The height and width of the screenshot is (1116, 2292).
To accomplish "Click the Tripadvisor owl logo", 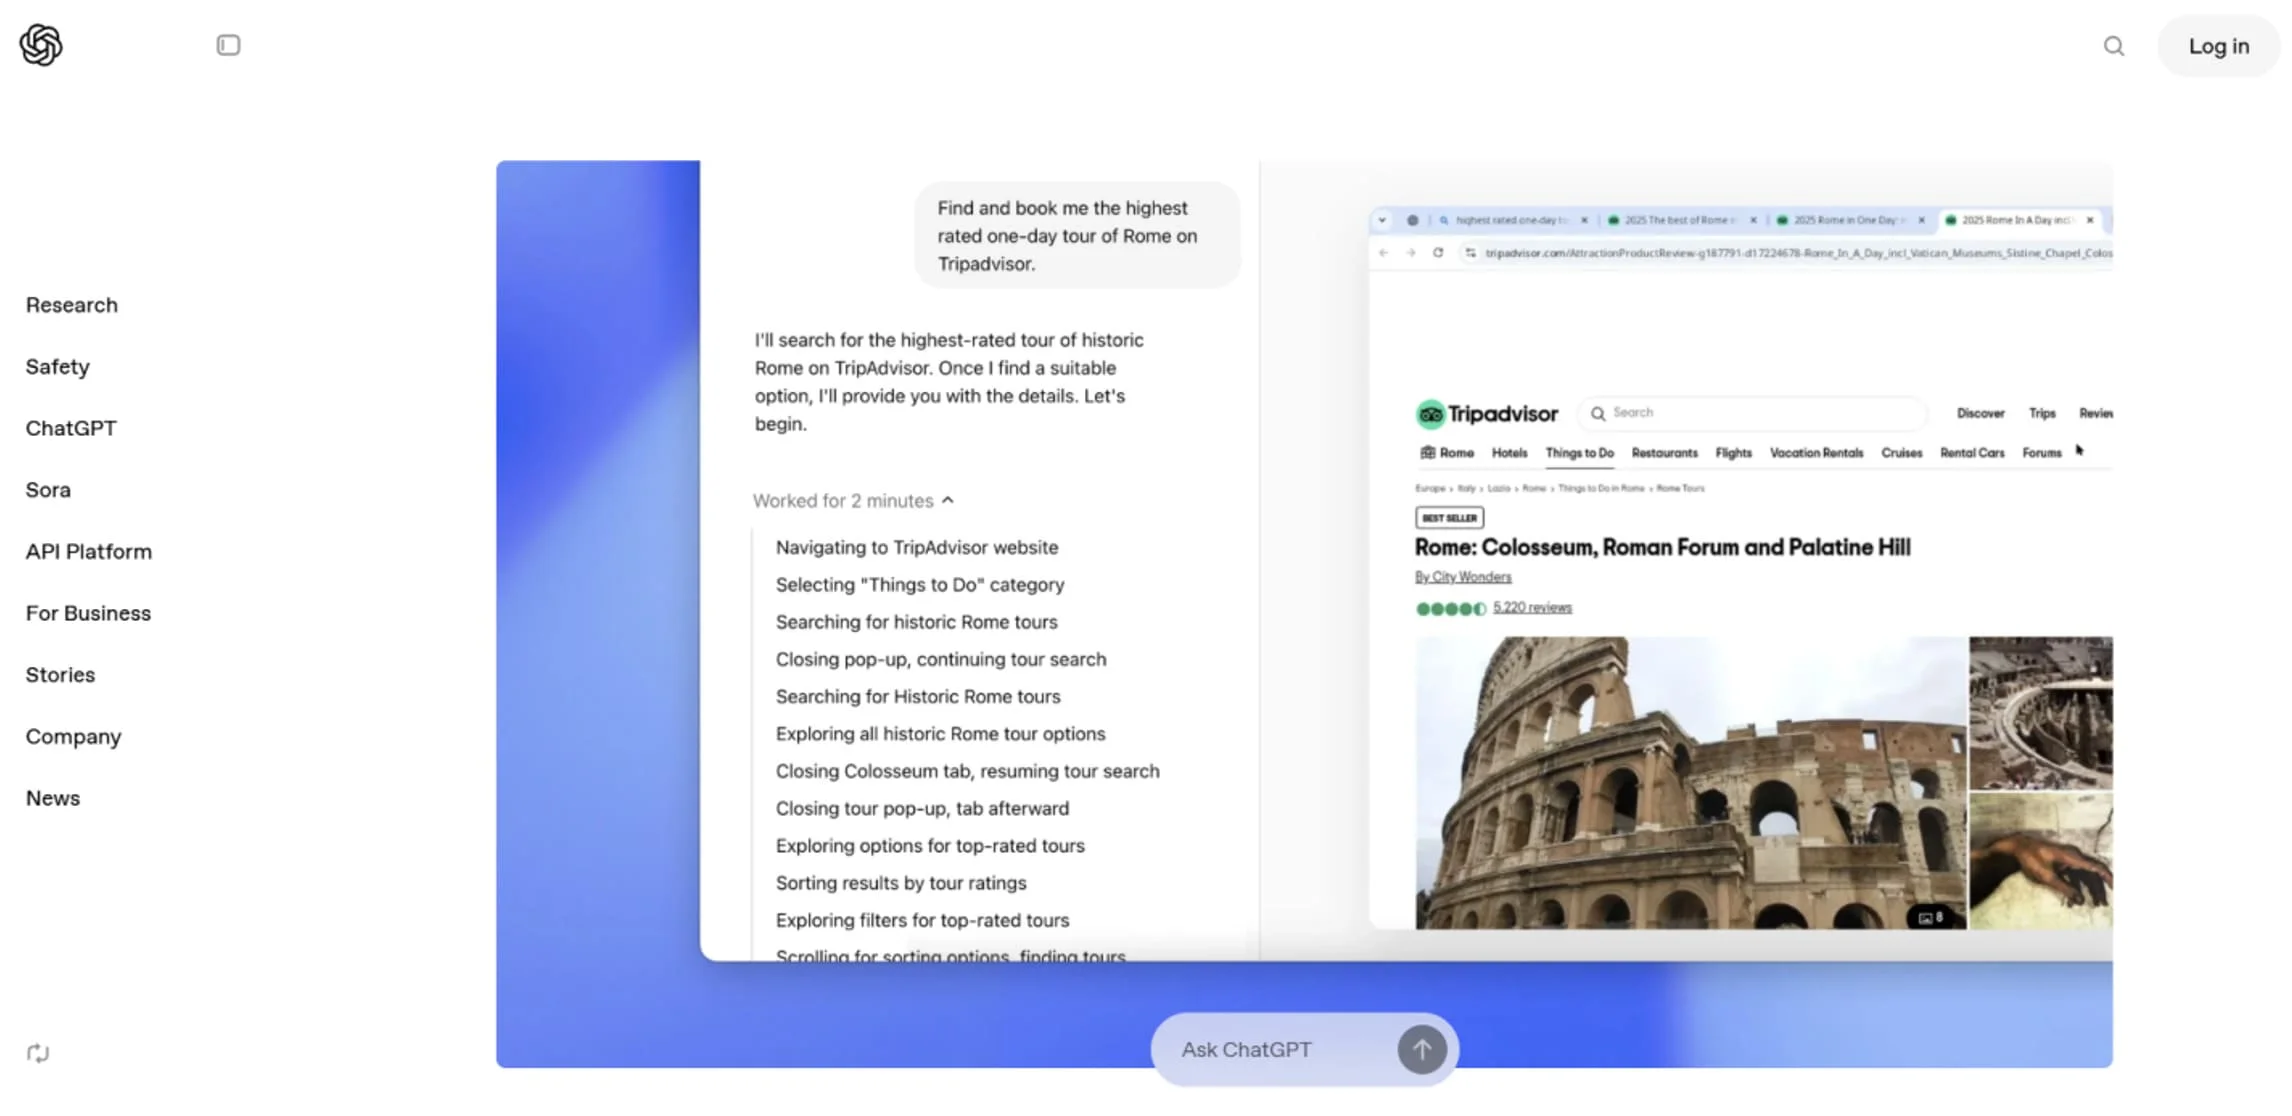I will [x=1429, y=413].
